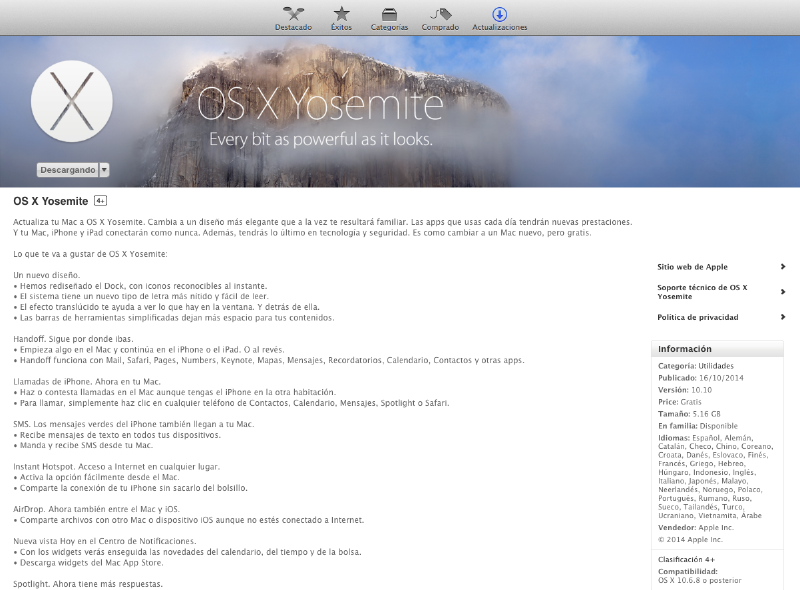Image resolution: width=800 pixels, height=590 pixels.
Task: Select the Publicado: 16/10/2014 text
Action: coord(701,378)
